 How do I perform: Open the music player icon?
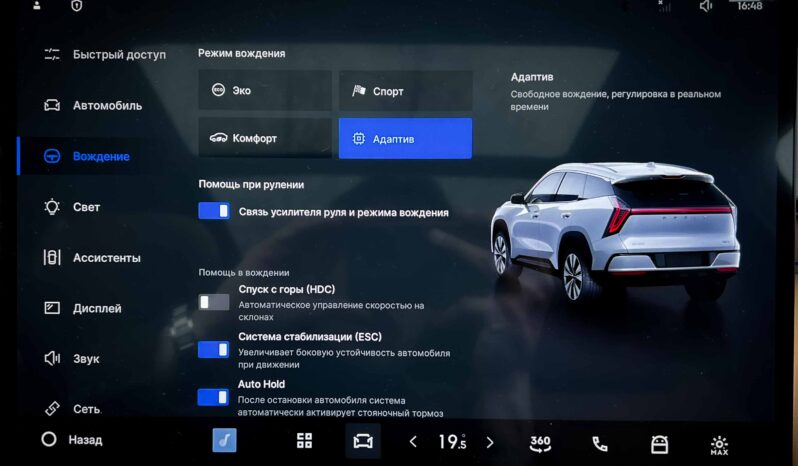point(224,441)
